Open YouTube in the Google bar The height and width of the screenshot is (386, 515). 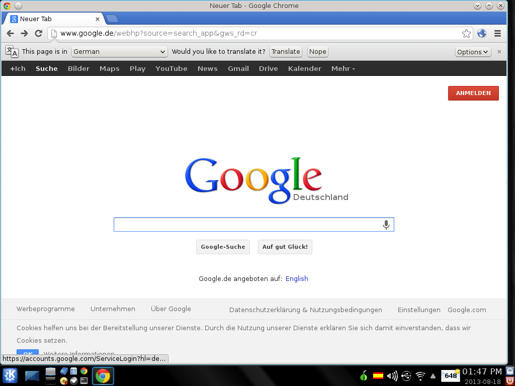coord(171,69)
